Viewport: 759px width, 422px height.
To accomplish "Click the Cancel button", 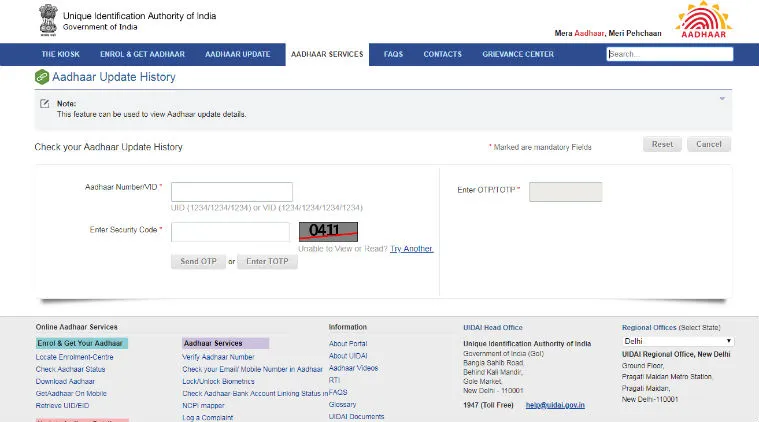I will (709, 144).
